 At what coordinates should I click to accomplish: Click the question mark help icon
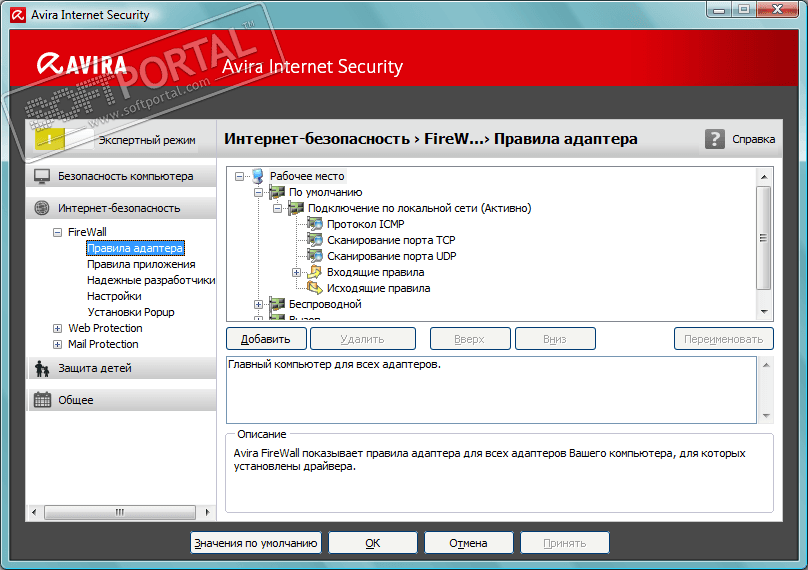click(715, 139)
